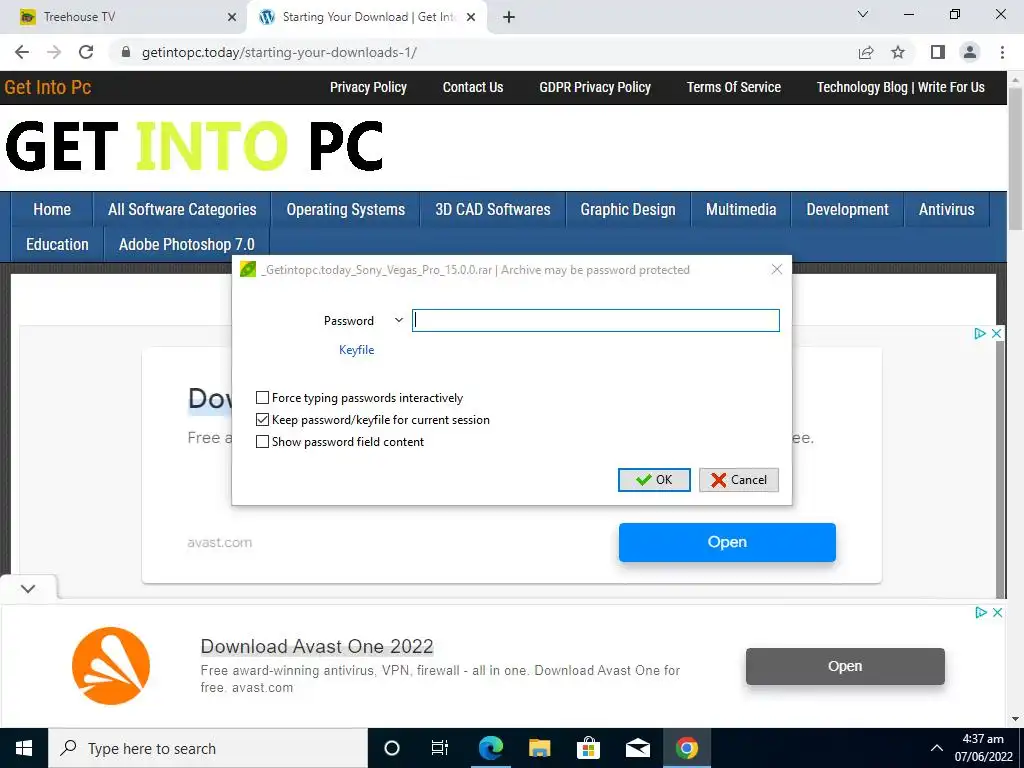Open the Chrome three-dot menu

[x=1002, y=52]
